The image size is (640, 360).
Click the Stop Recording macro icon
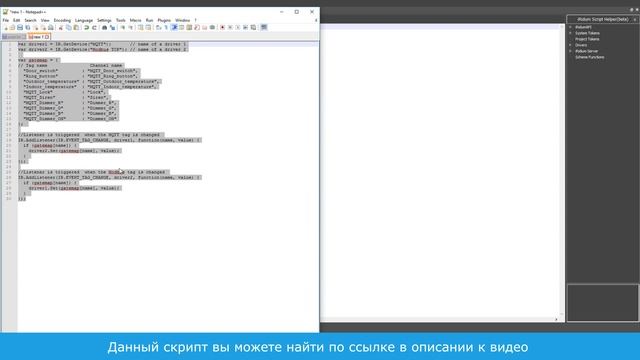coord(230,27)
